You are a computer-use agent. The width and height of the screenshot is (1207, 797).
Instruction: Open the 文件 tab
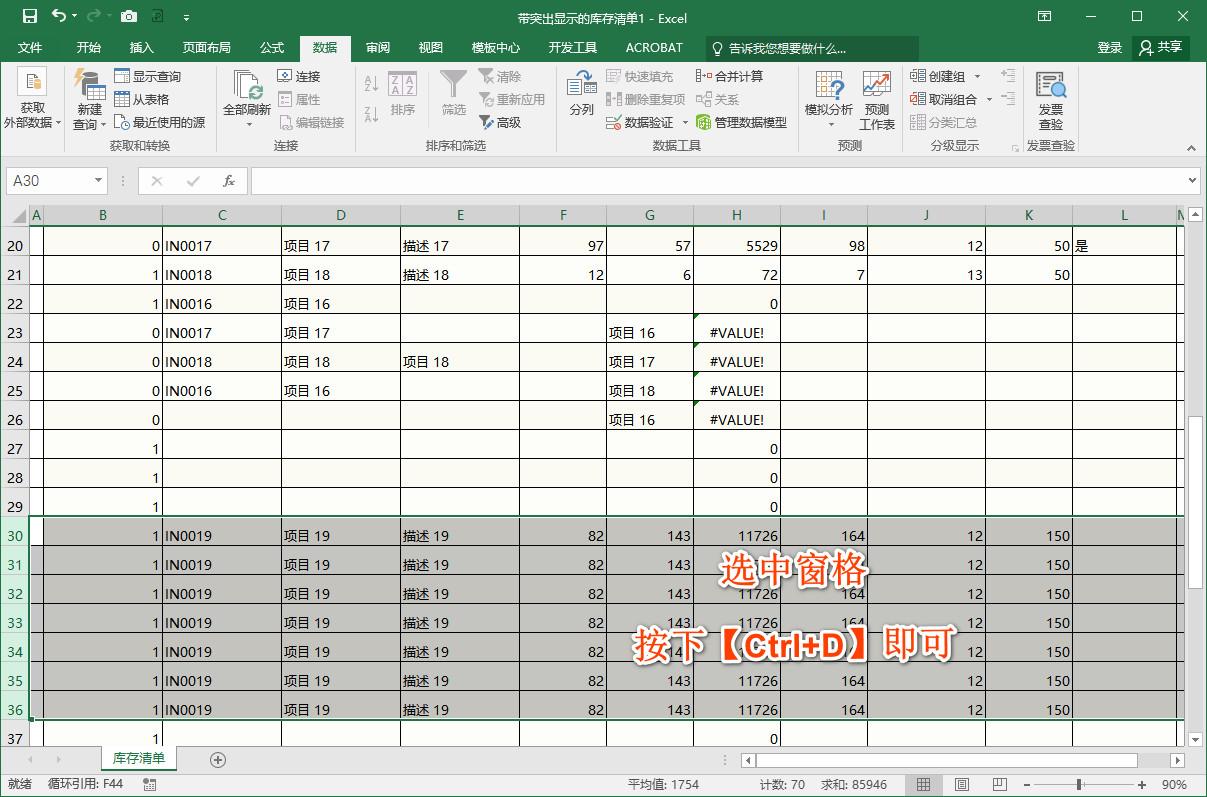[30, 47]
